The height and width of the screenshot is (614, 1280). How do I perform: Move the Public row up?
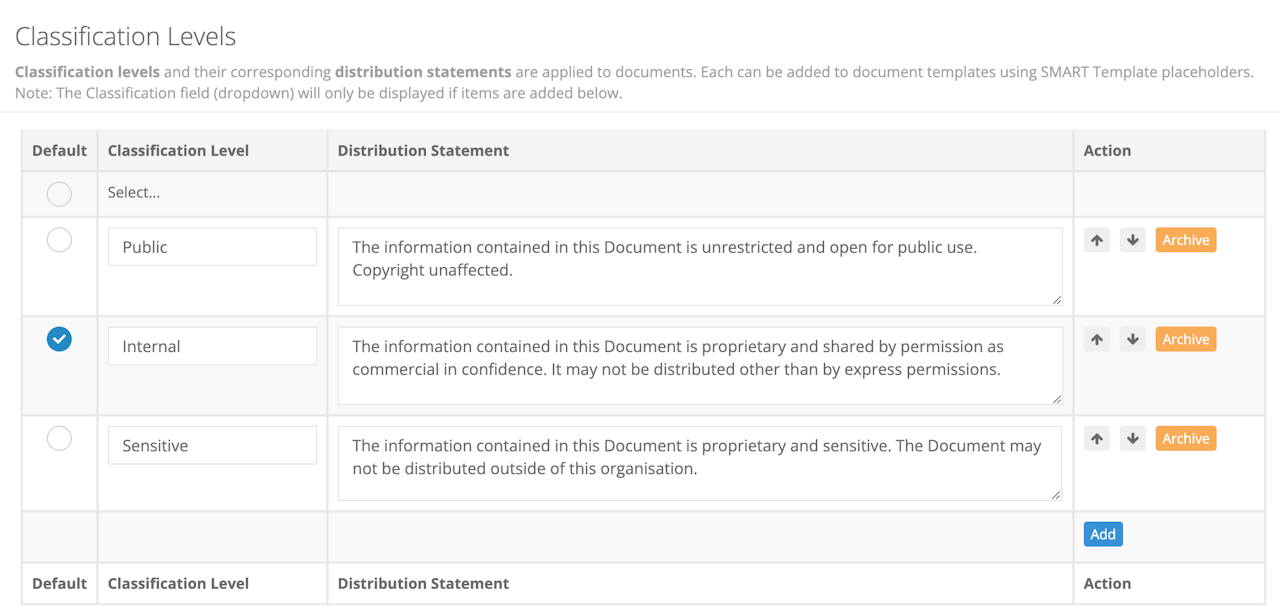click(1097, 240)
